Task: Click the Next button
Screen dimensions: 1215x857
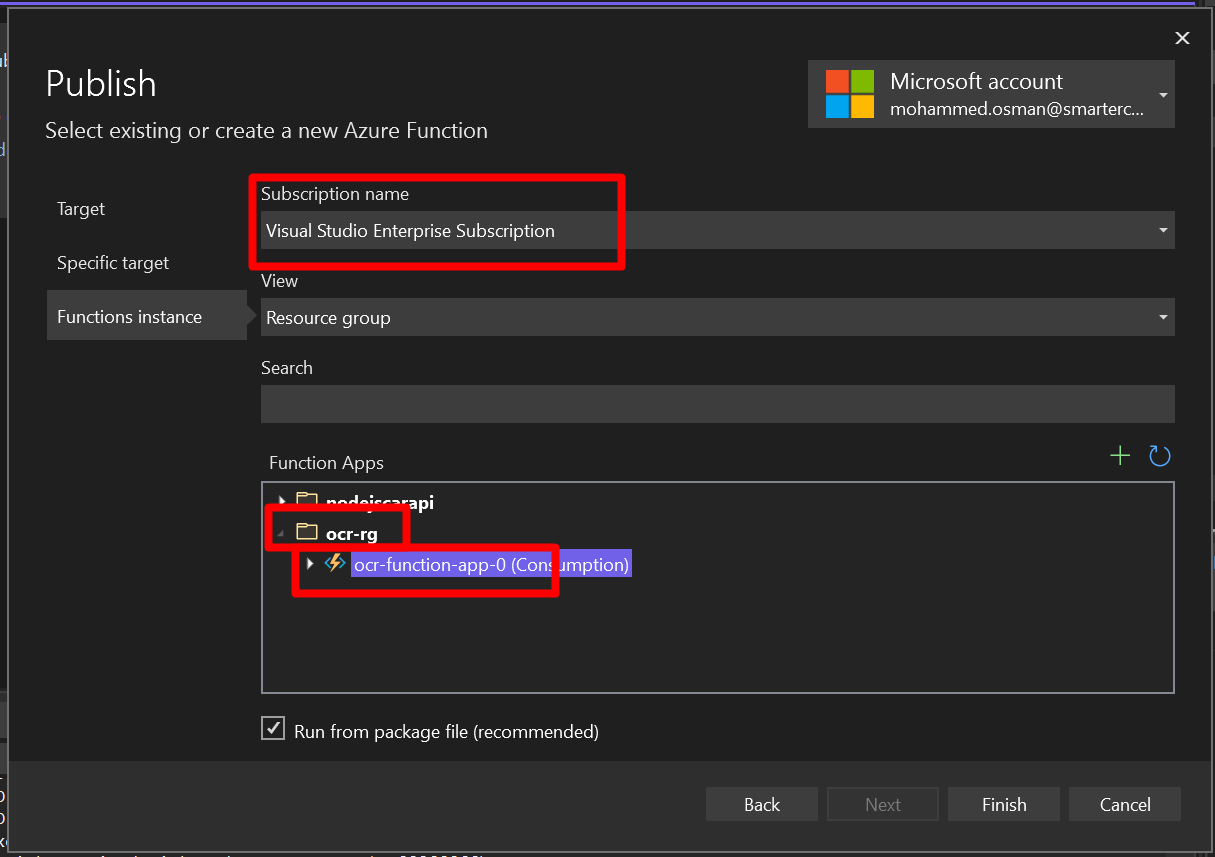Action: point(883,805)
